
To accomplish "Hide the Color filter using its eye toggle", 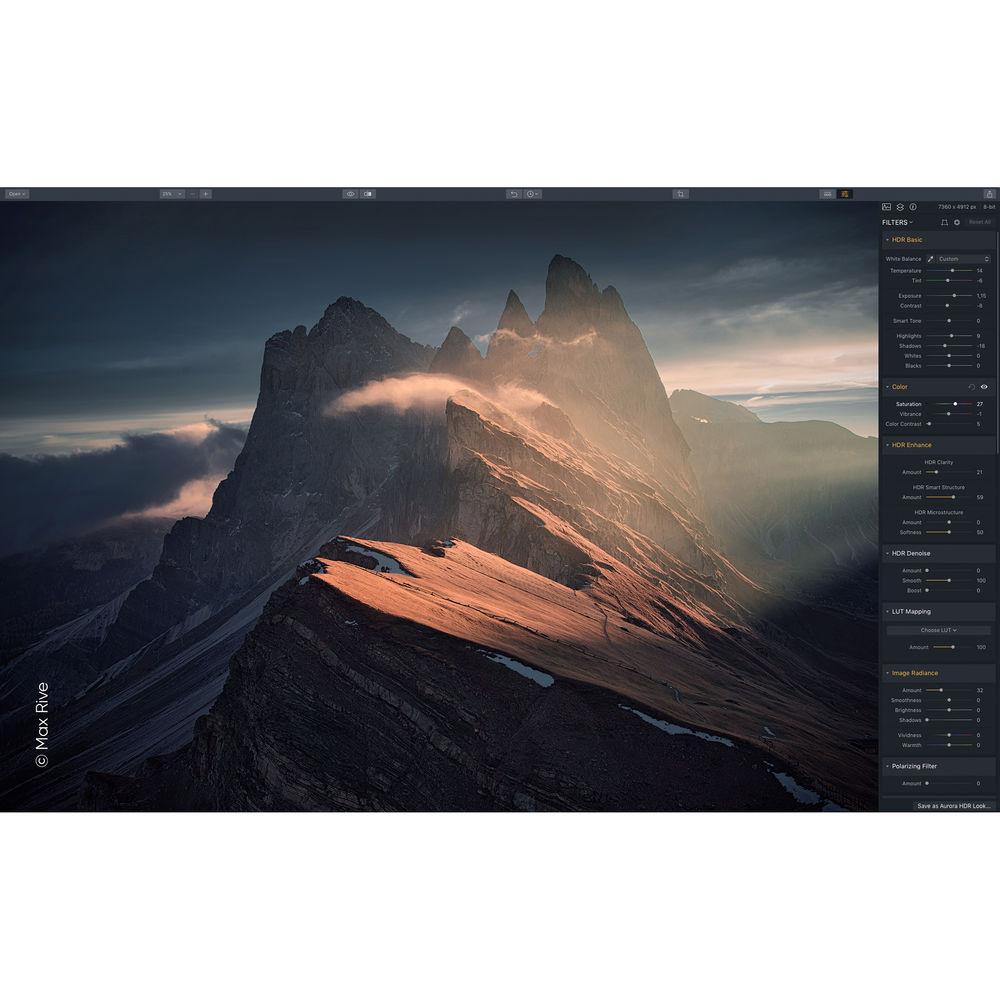I will click(x=984, y=387).
